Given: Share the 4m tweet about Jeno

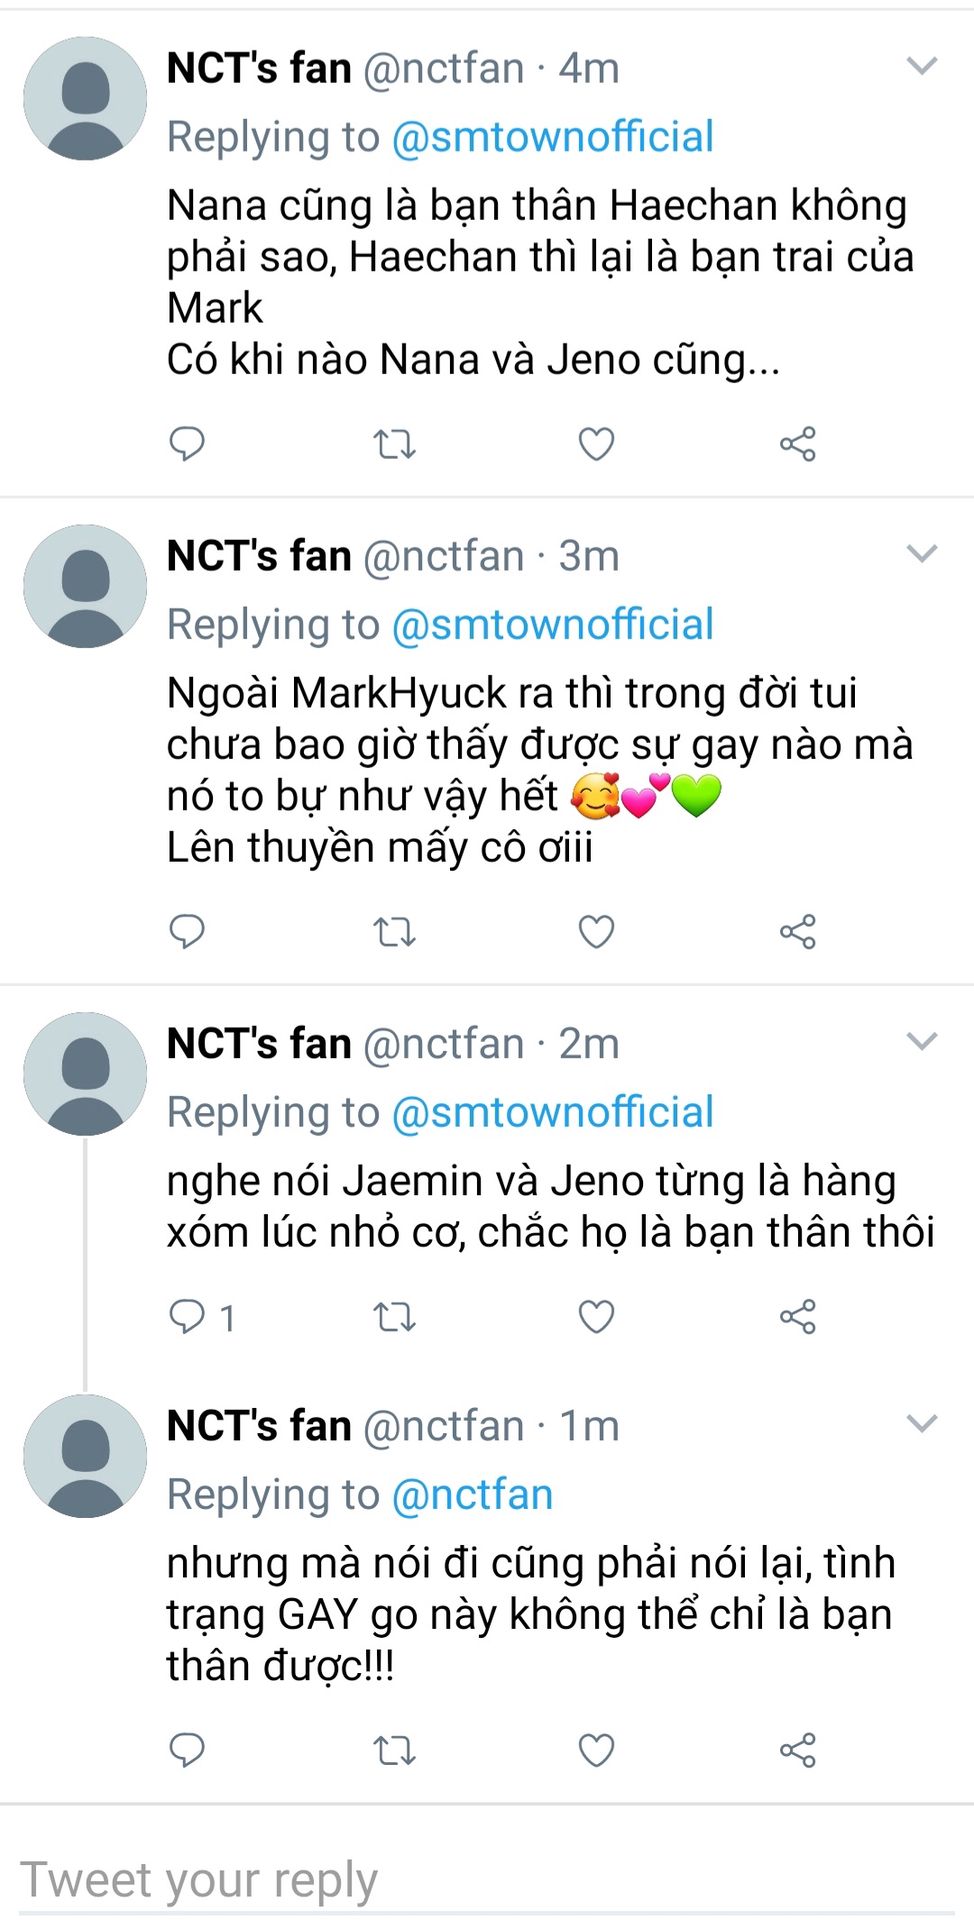Looking at the screenshot, I should 798,443.
